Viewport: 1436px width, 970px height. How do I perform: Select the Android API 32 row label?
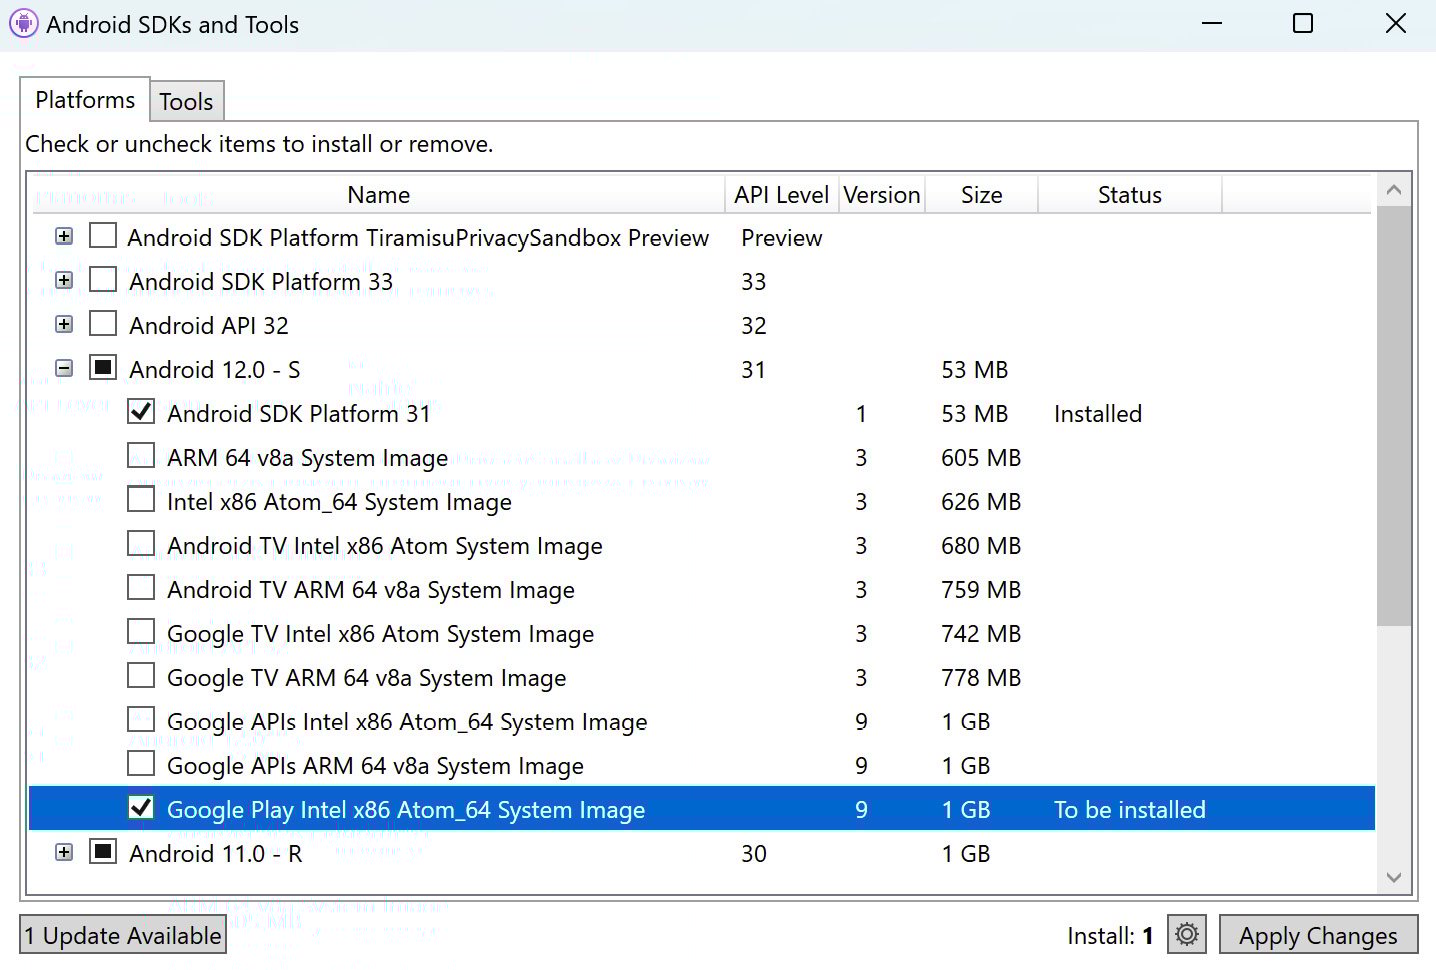pyautogui.click(x=208, y=325)
